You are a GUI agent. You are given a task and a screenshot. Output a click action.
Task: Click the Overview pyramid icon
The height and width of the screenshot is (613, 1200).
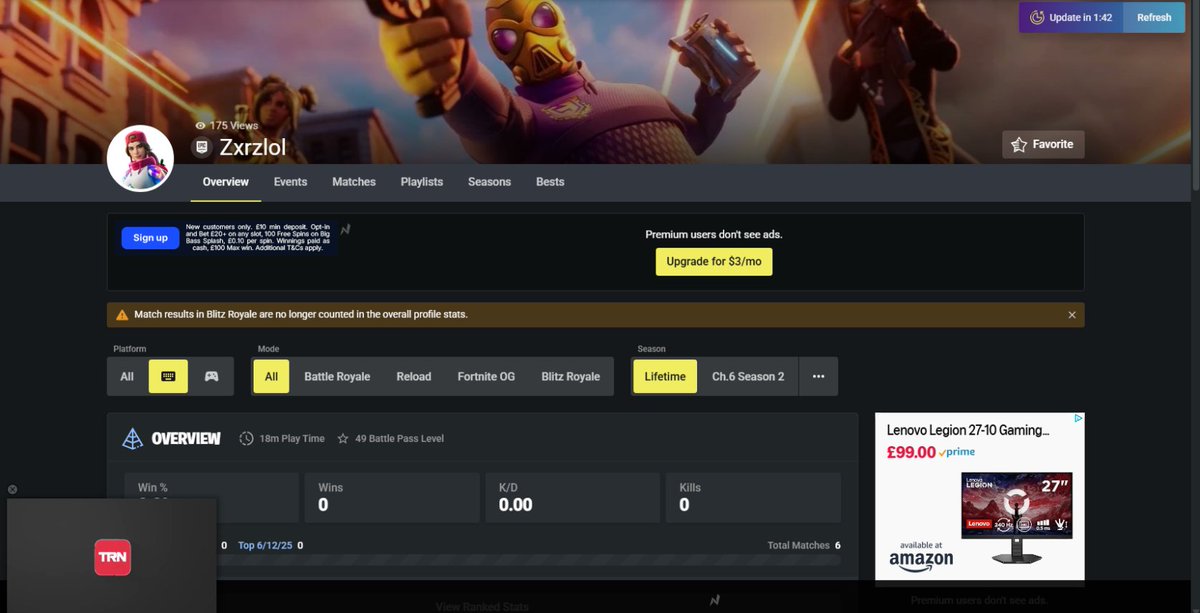(133, 439)
